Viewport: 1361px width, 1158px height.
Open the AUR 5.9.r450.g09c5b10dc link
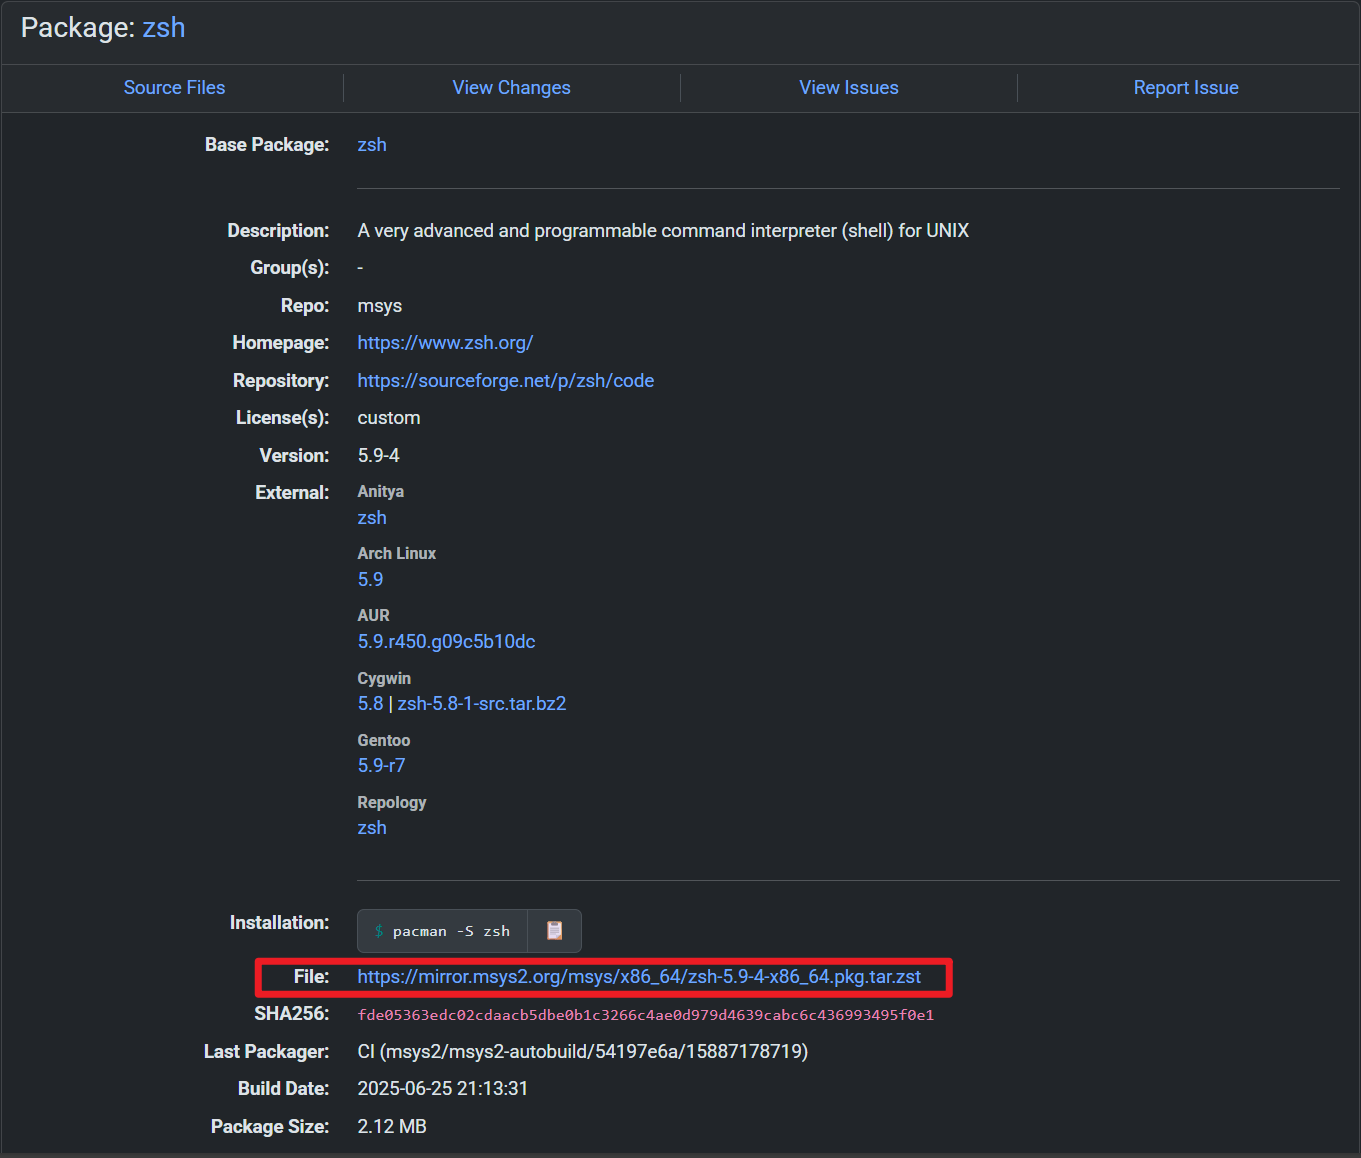[446, 642]
